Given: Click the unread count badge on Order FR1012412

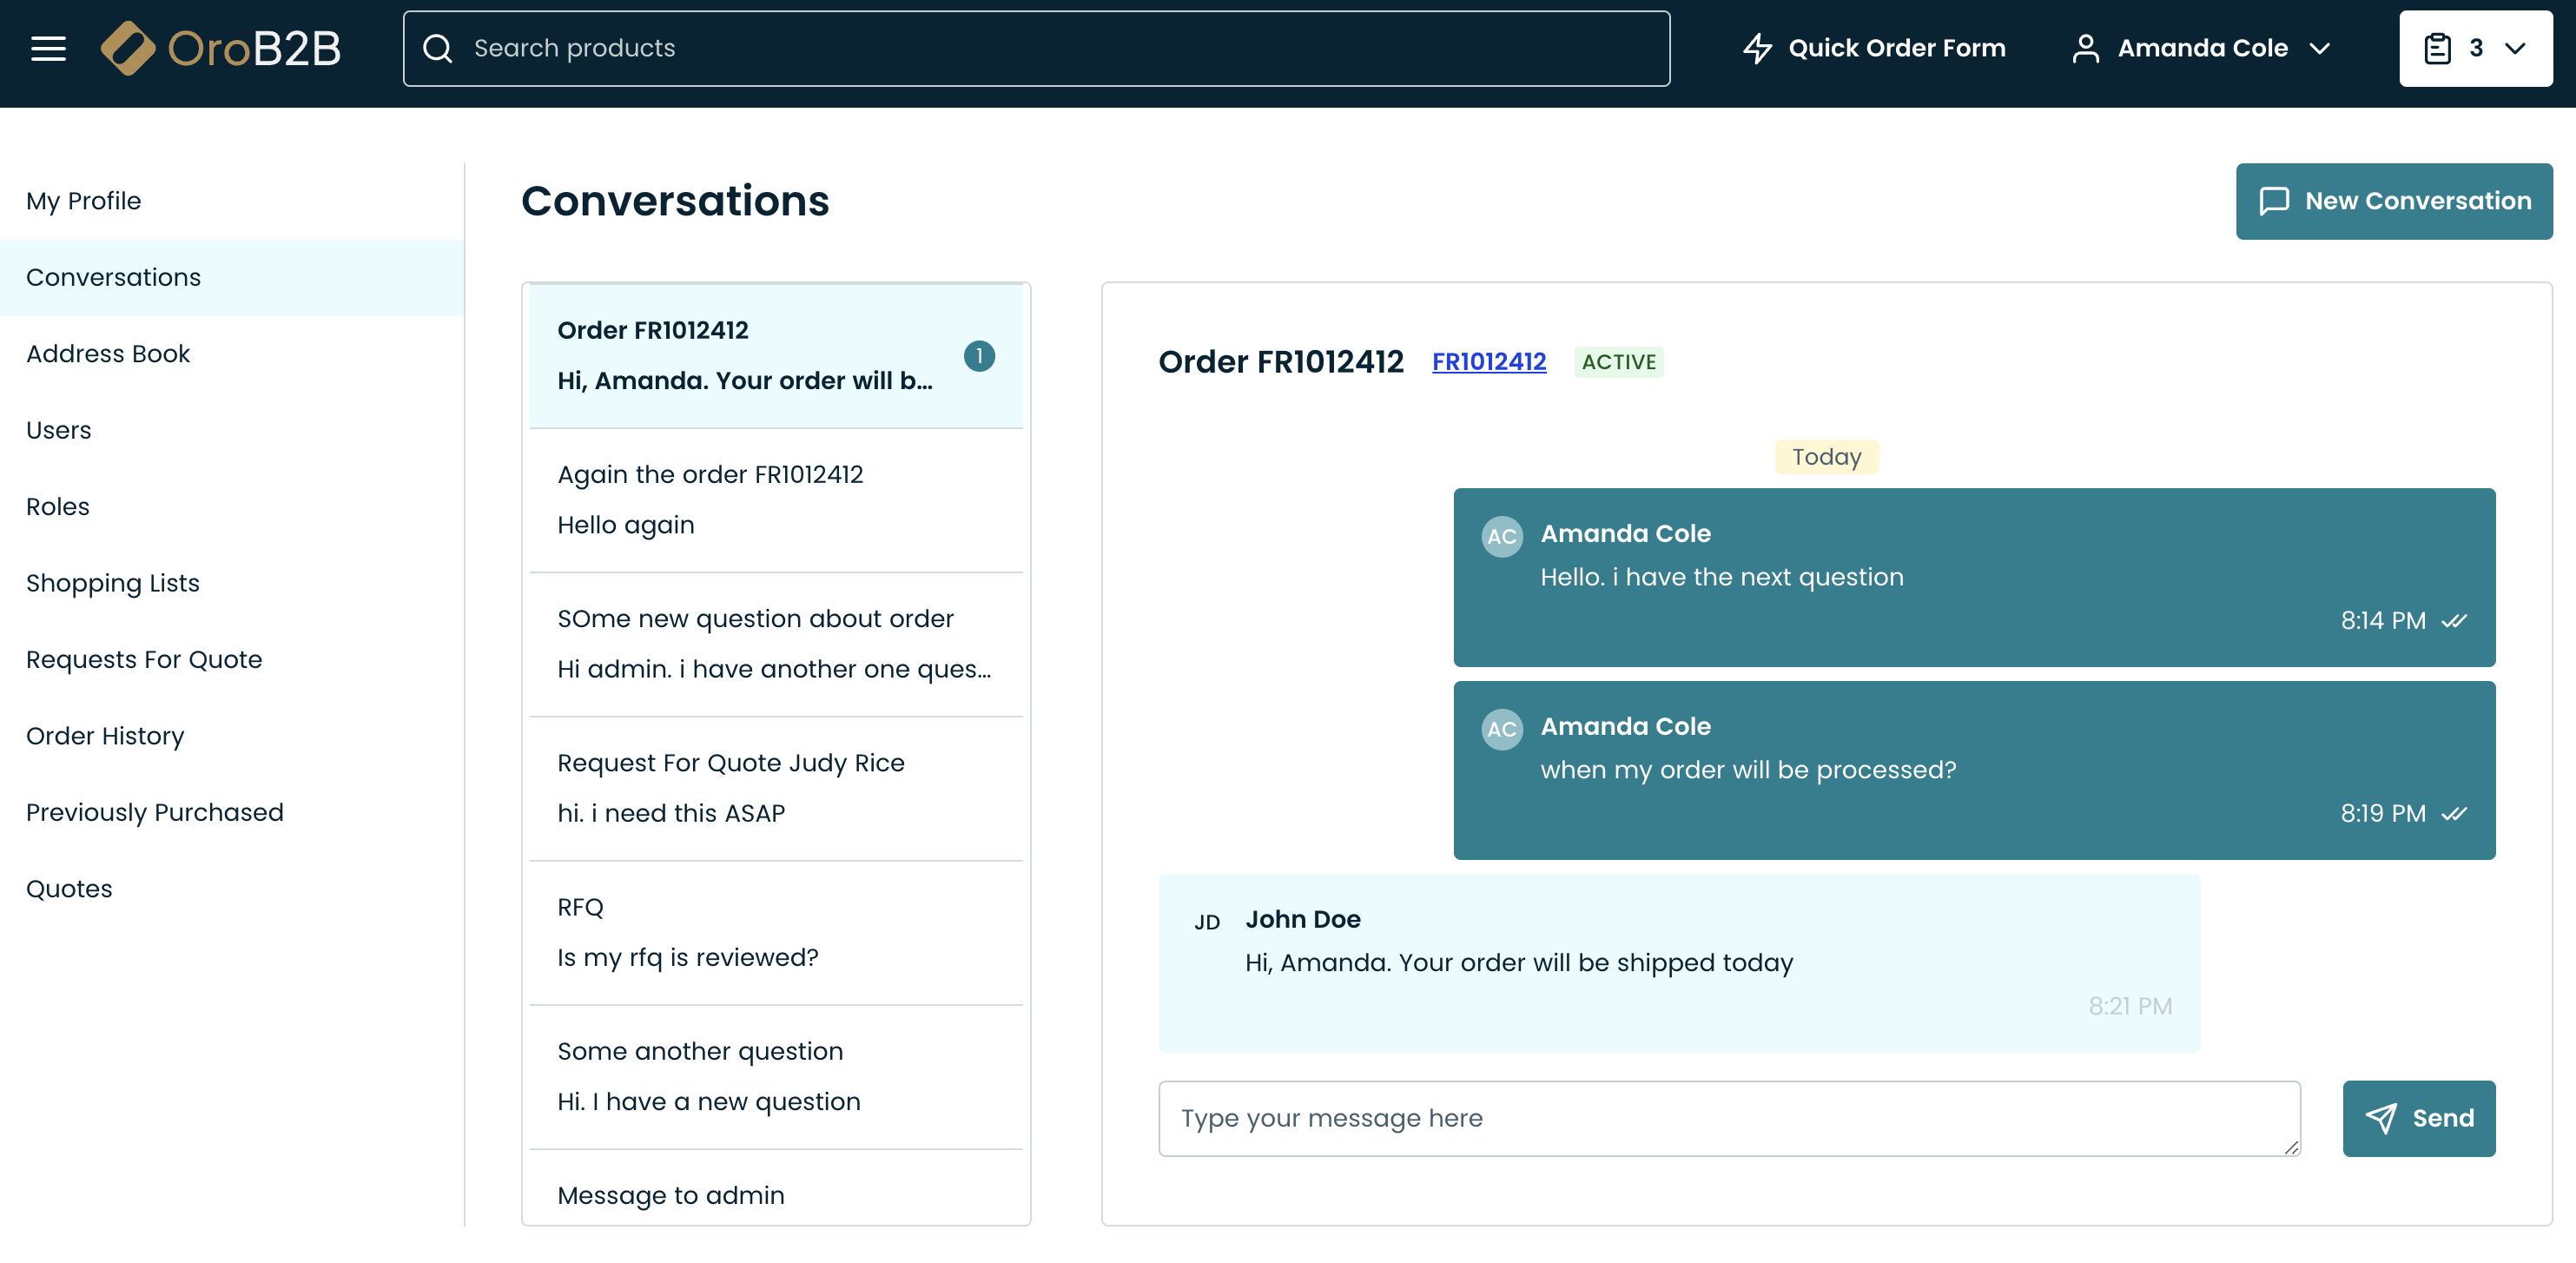Looking at the screenshot, I should [x=978, y=356].
